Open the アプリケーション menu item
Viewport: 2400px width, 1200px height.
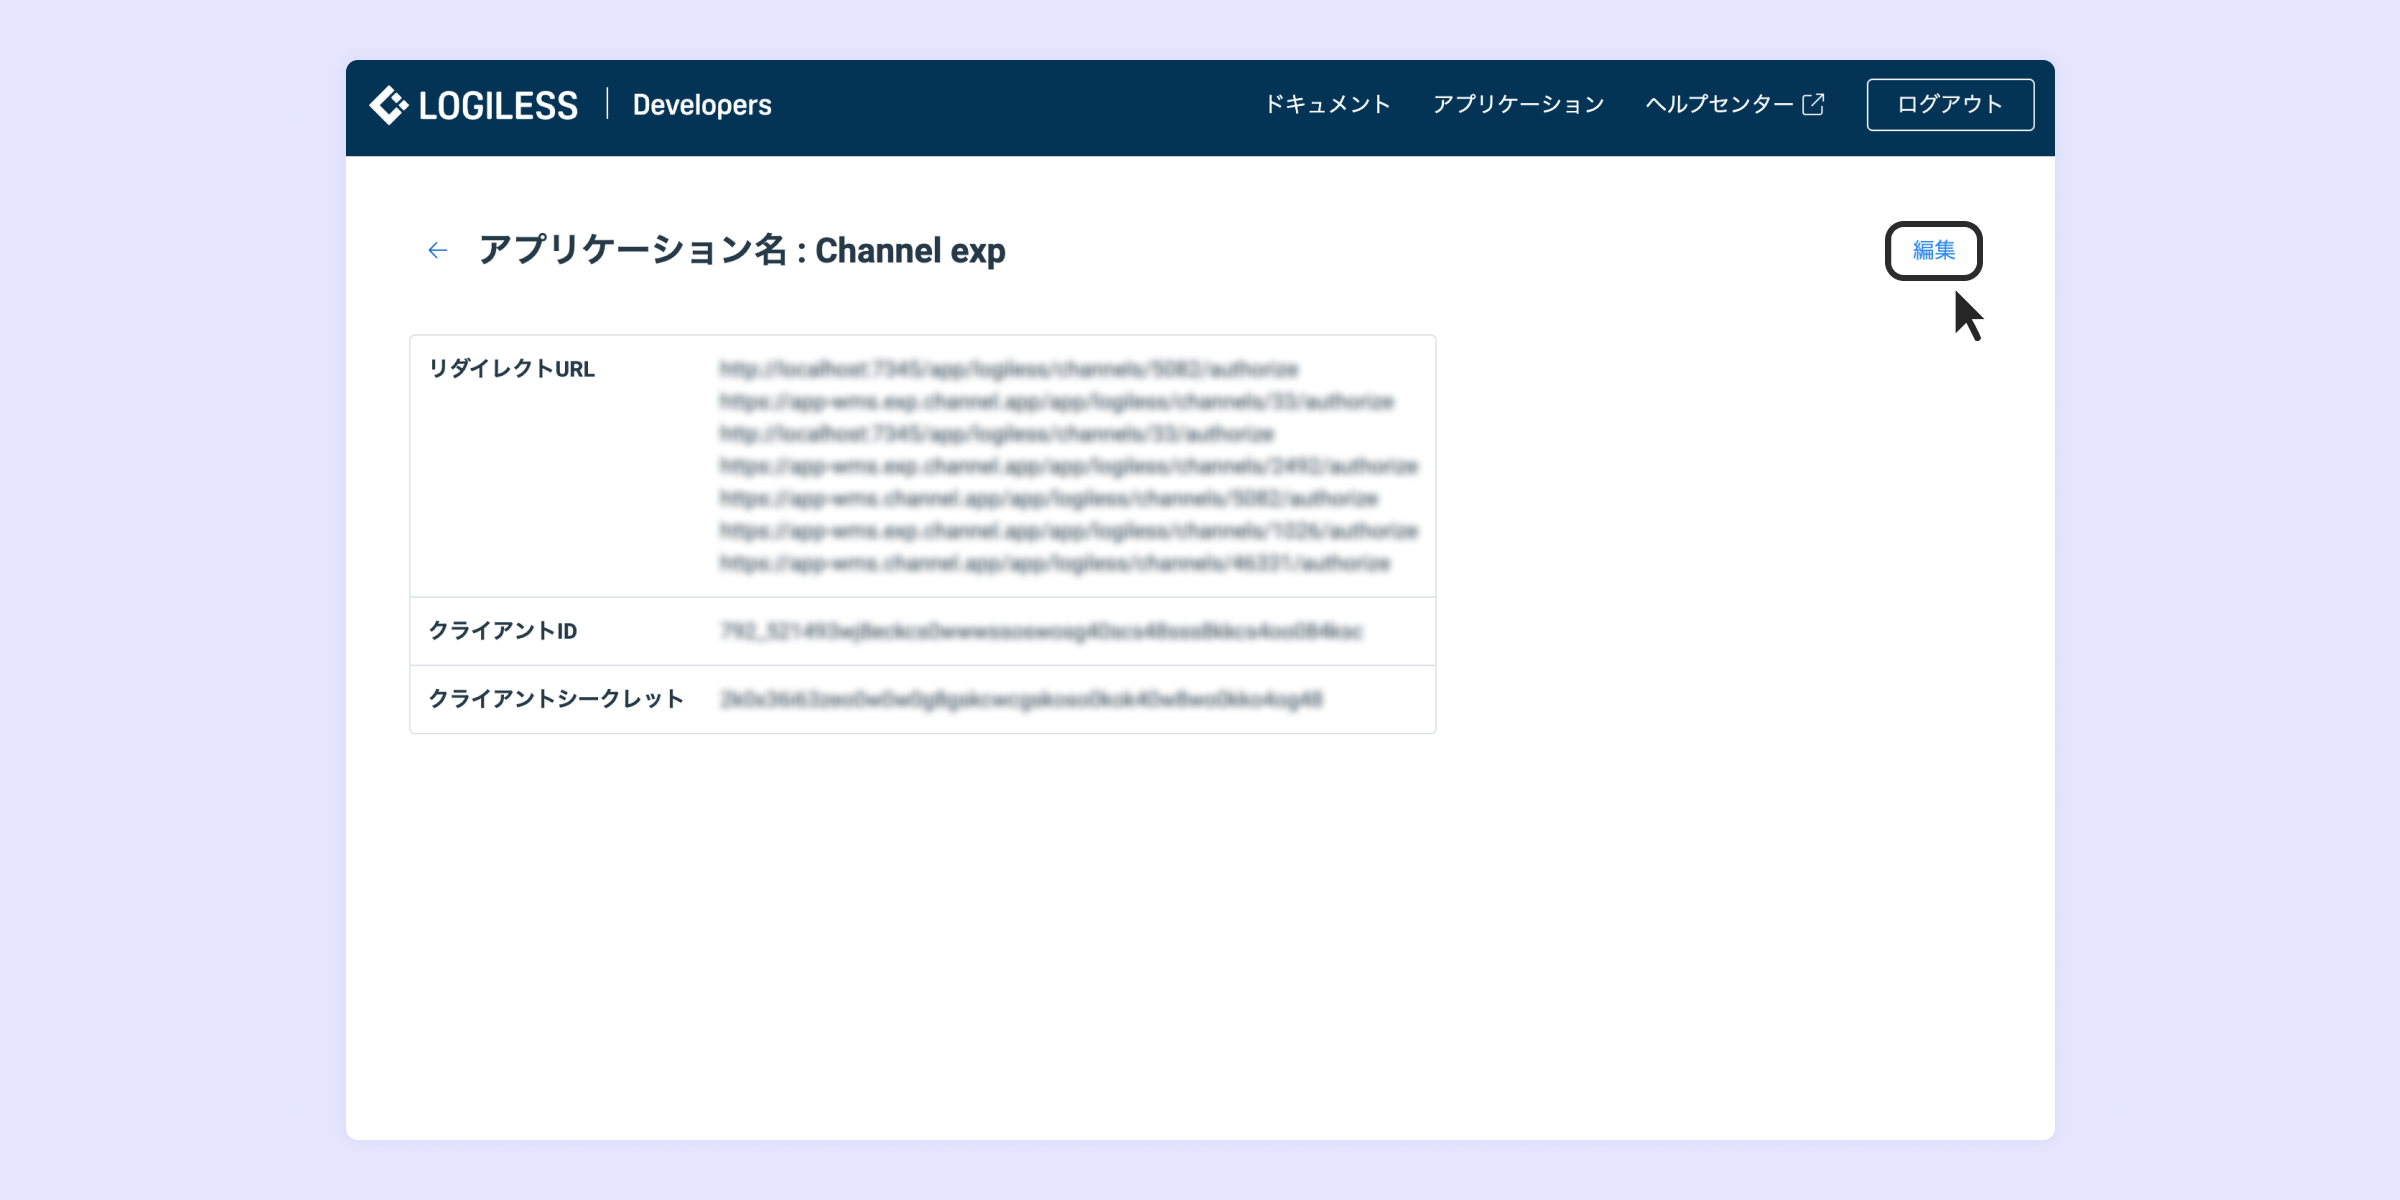(x=1518, y=104)
